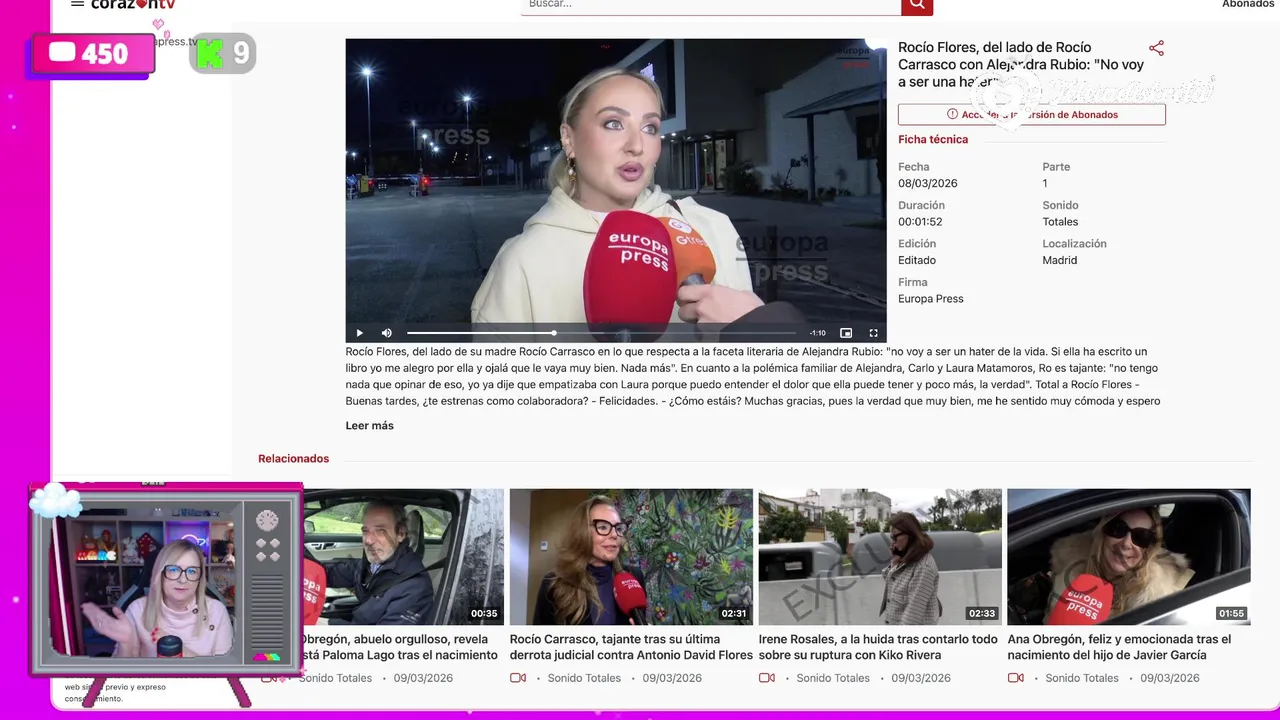Click the 02:33 duration badge
The width and height of the screenshot is (1280, 720).
pos(982,614)
